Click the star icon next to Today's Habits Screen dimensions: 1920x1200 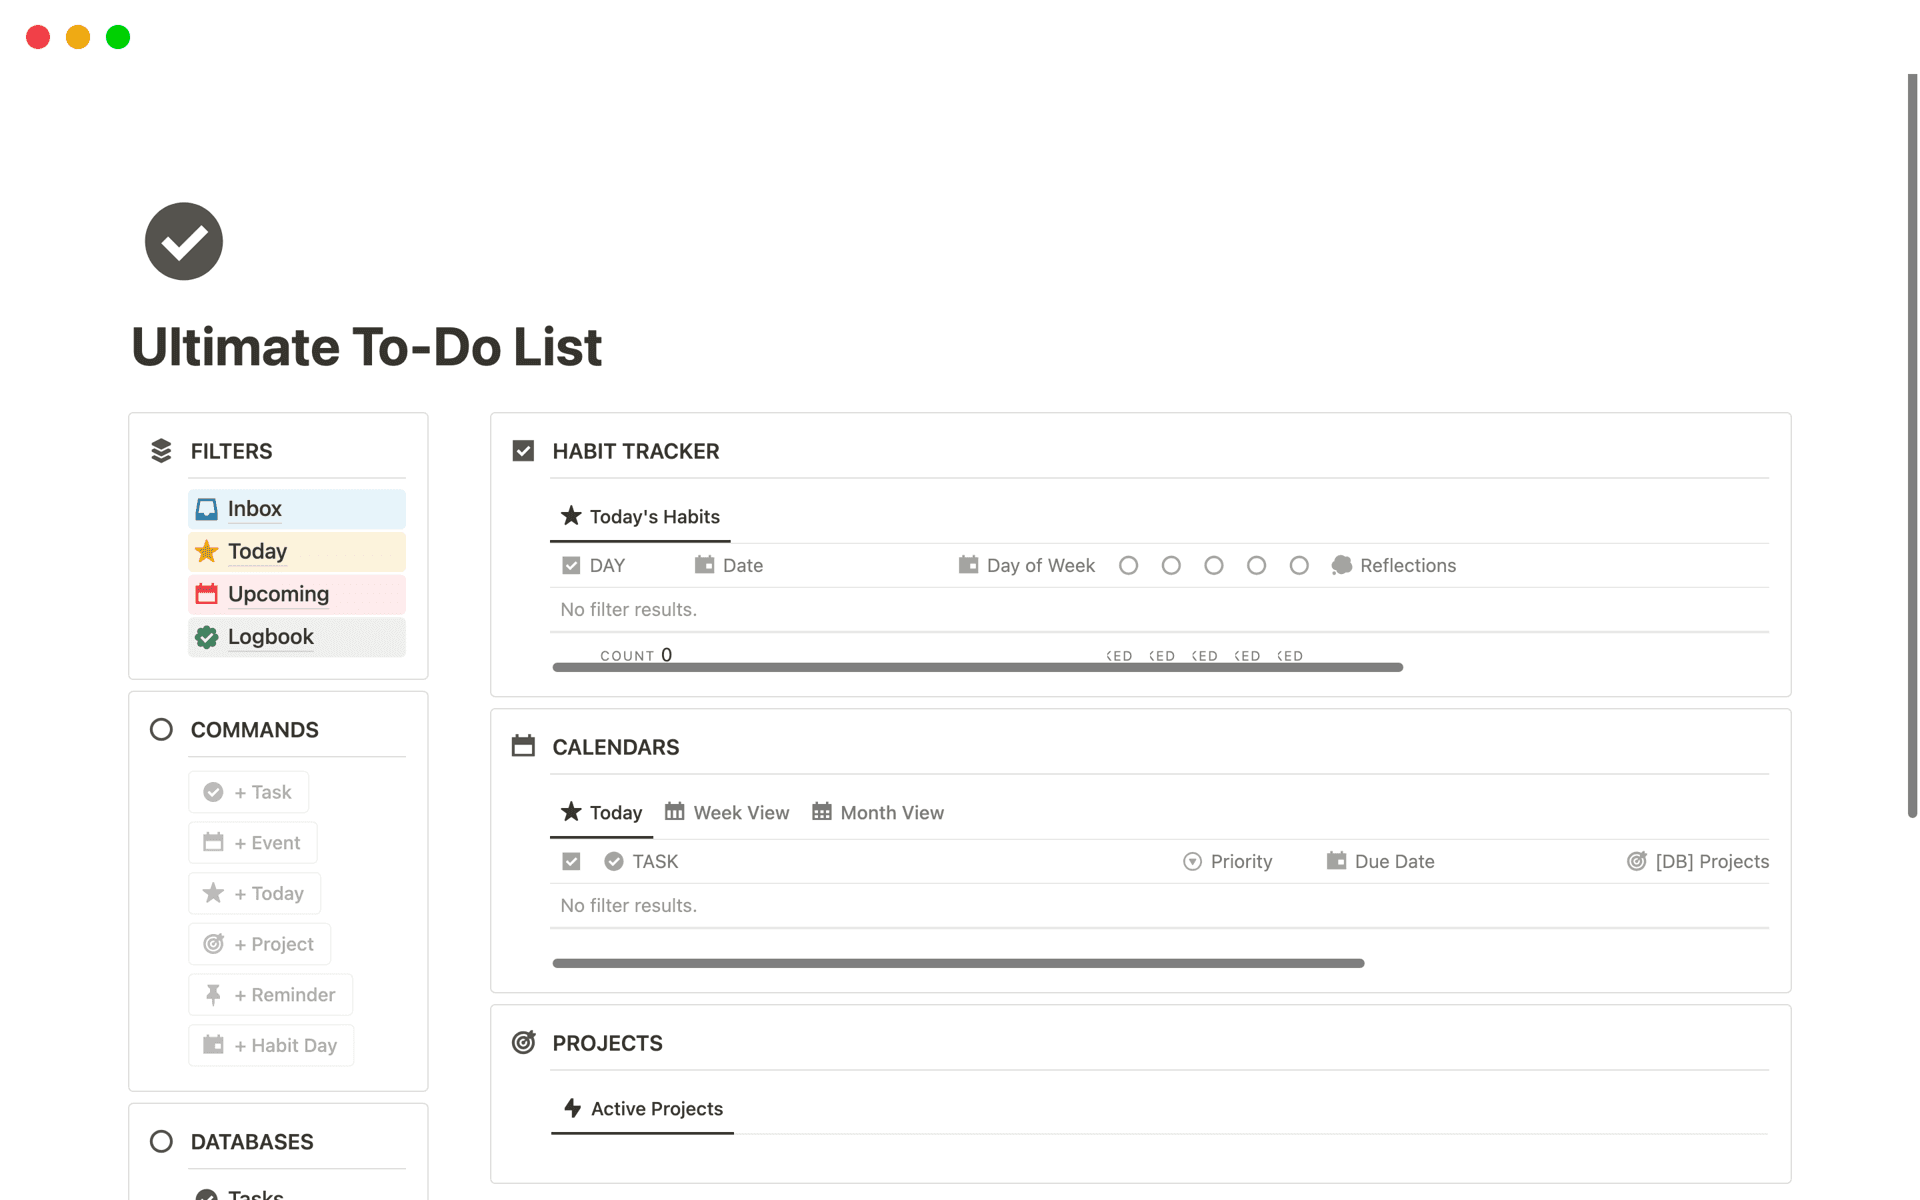pyautogui.click(x=571, y=516)
